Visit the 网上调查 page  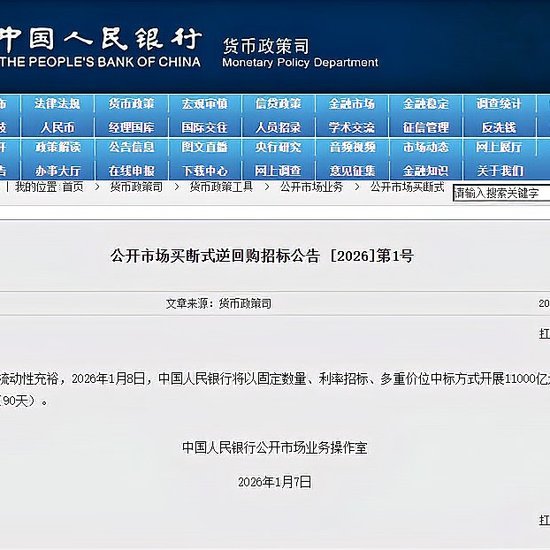[278, 171]
